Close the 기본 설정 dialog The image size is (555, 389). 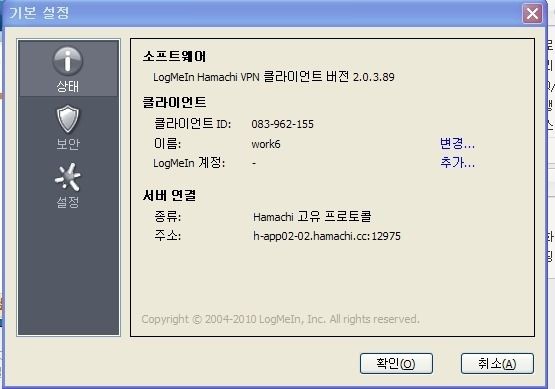[532, 14]
